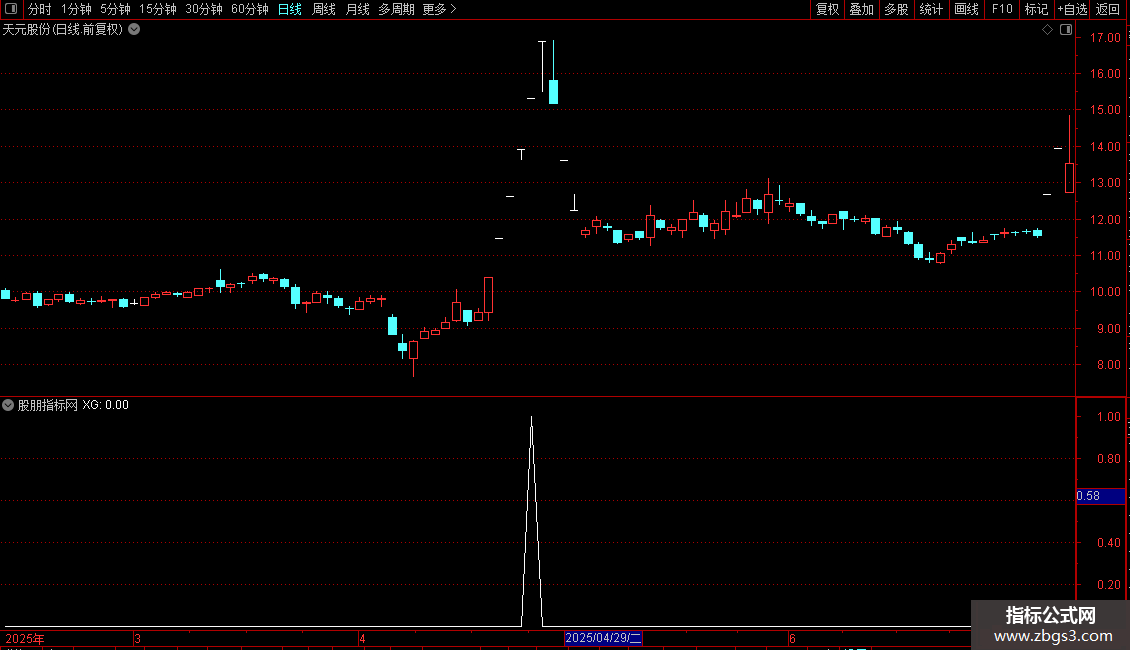This screenshot has width=1130, height=650.
Task: Select the 1分钟 period tab
Action: coord(76,9)
